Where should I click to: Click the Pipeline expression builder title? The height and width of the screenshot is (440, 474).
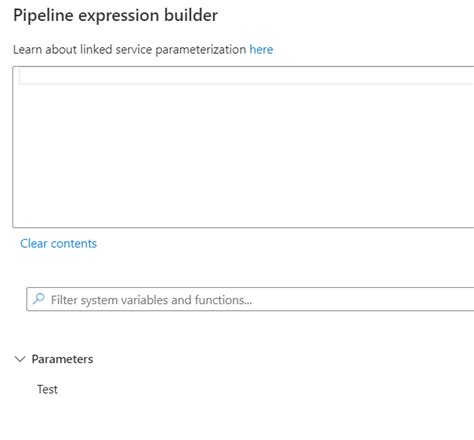[115, 15]
